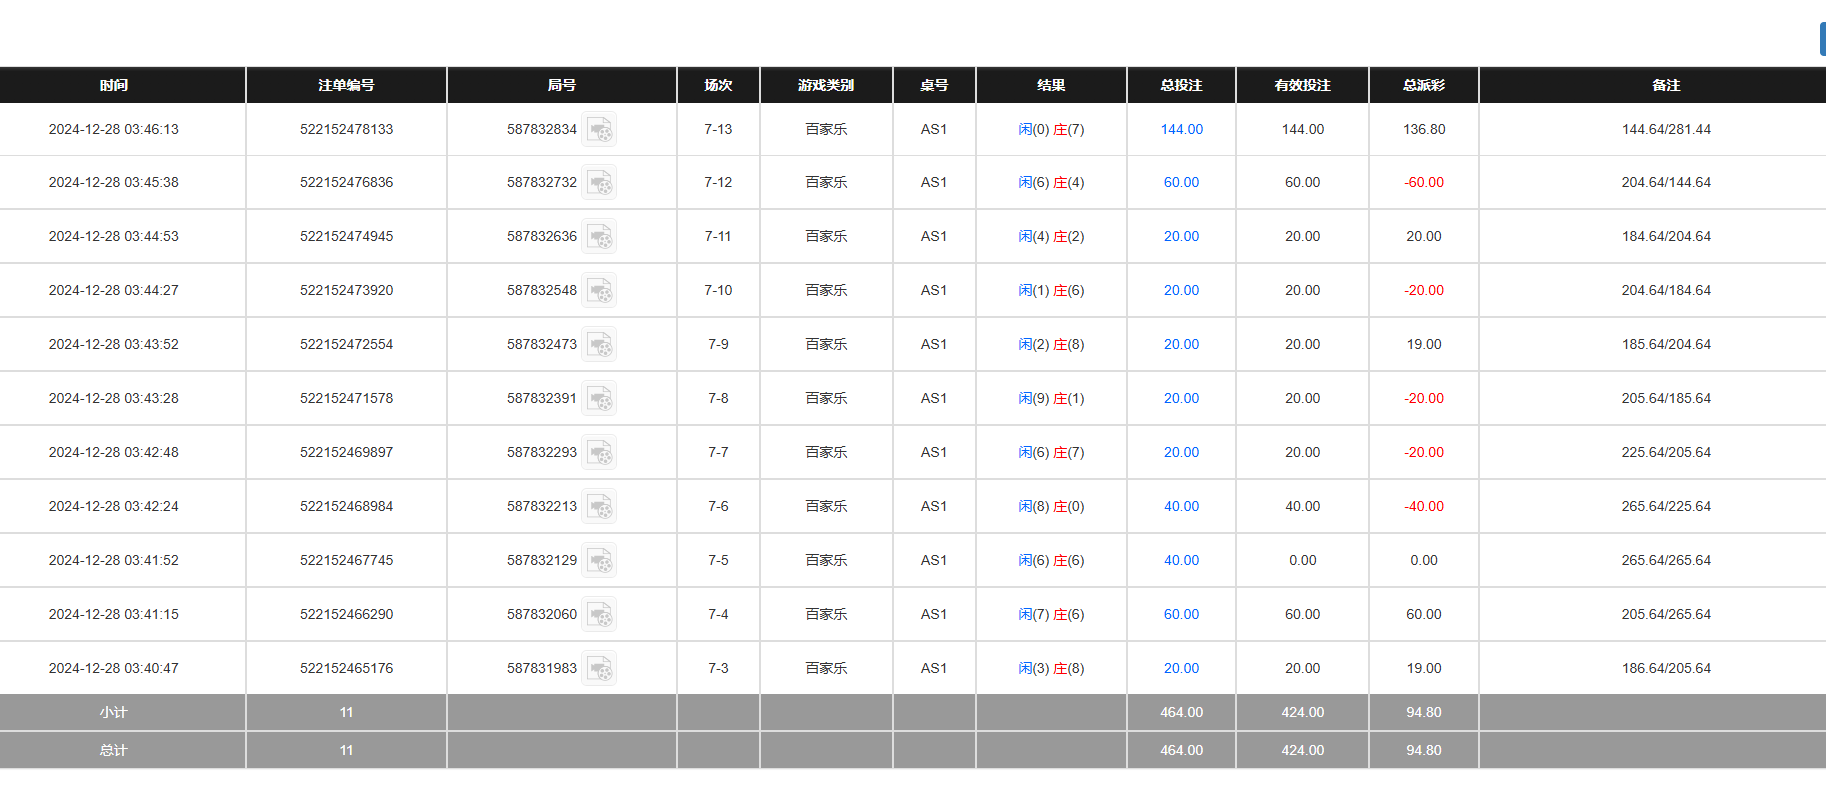
Task: Click the 时间 column header
Action: 114,85
